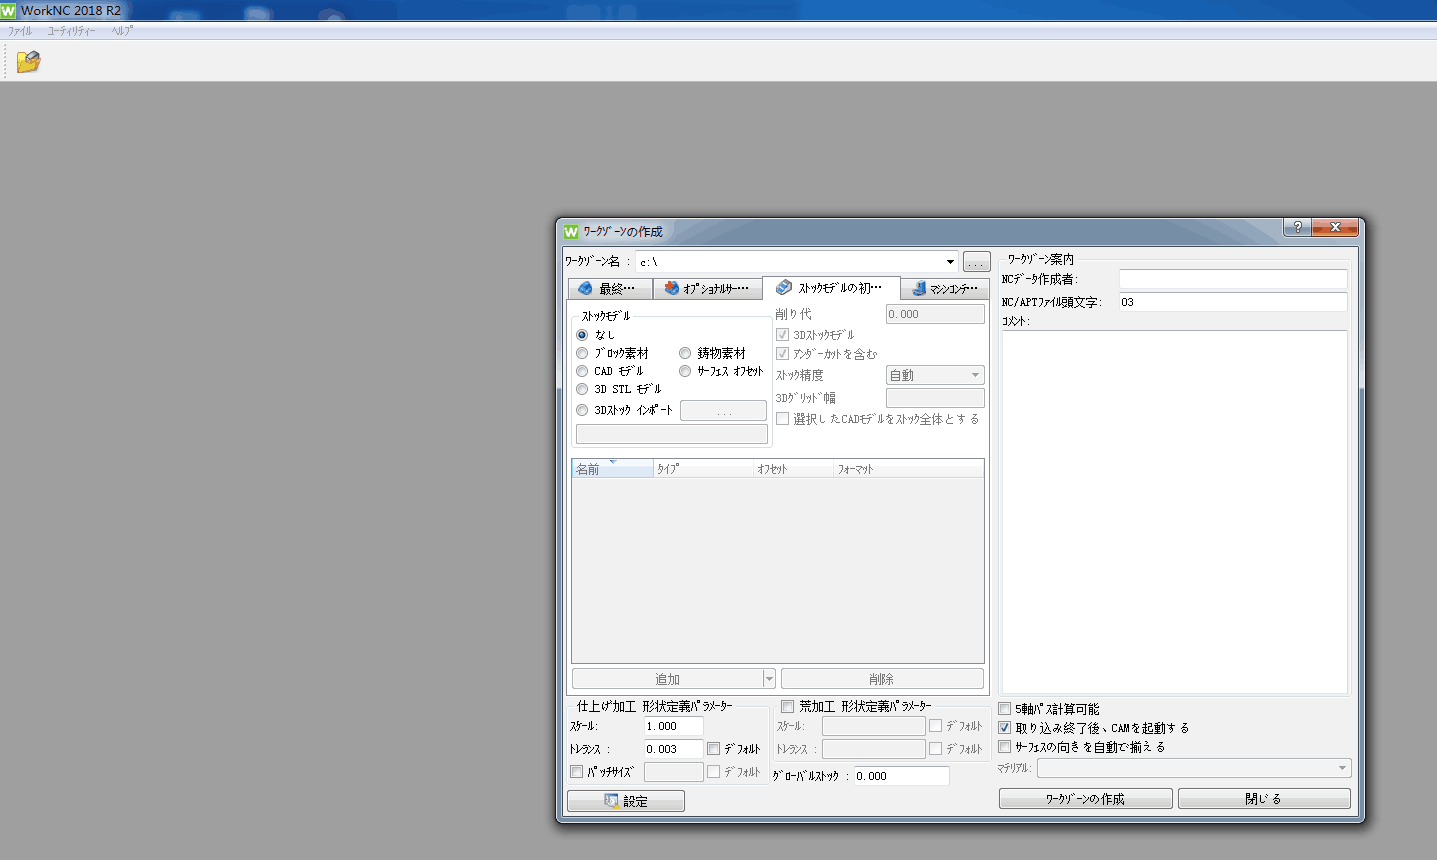Select the 3D STL モデル radio button
Viewport: 1437px width, 860px height.
pos(582,389)
